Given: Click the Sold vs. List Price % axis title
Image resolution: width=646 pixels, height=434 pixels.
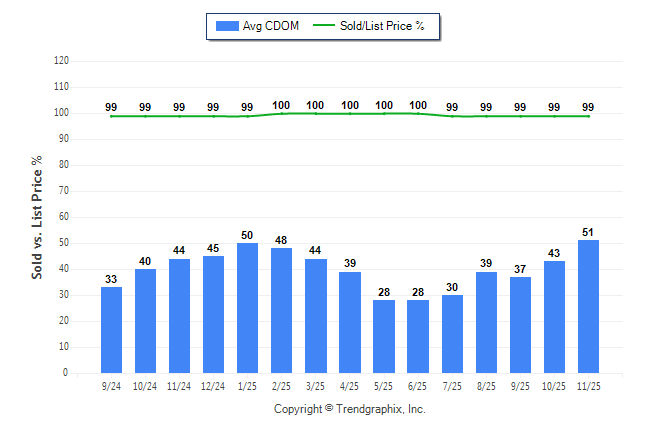Looking at the screenshot, I should [37, 216].
